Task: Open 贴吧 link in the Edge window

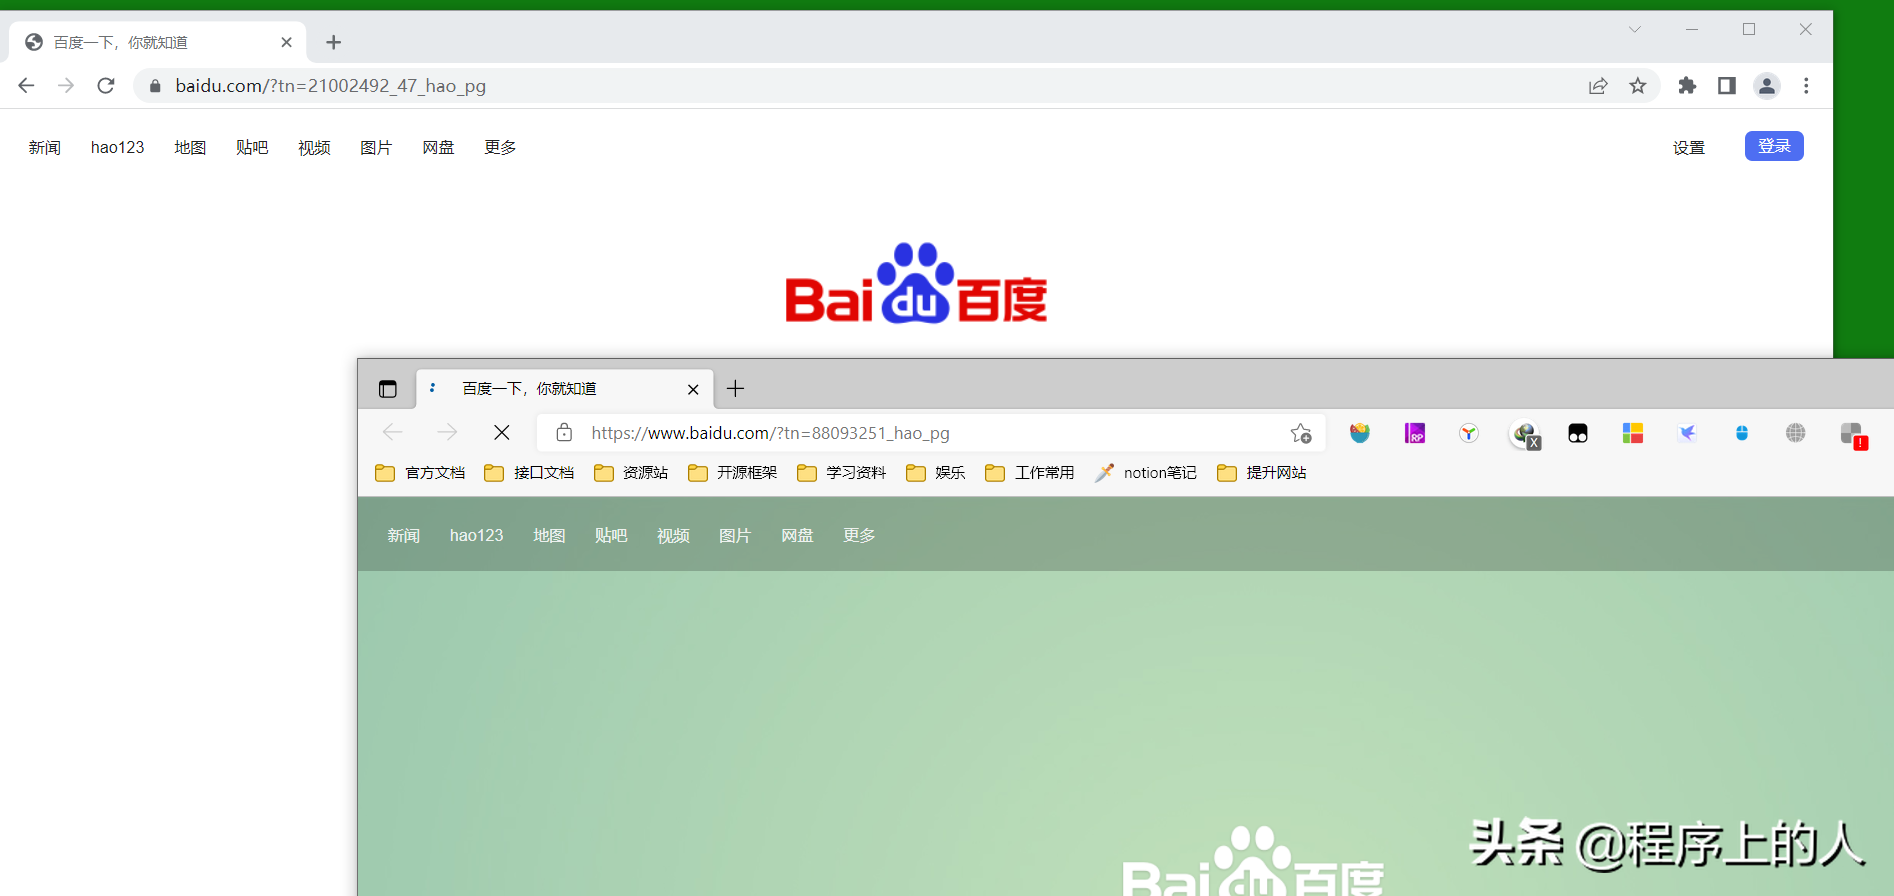Action: point(611,536)
